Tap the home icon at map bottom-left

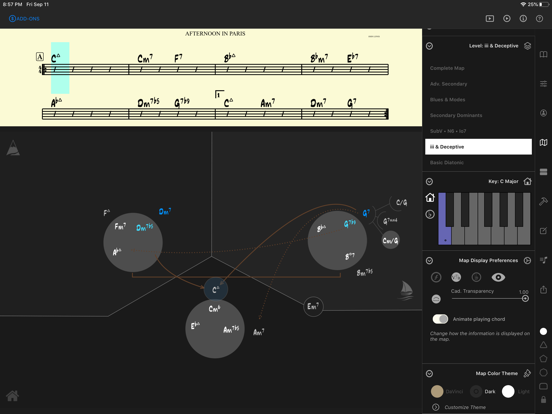12,396
